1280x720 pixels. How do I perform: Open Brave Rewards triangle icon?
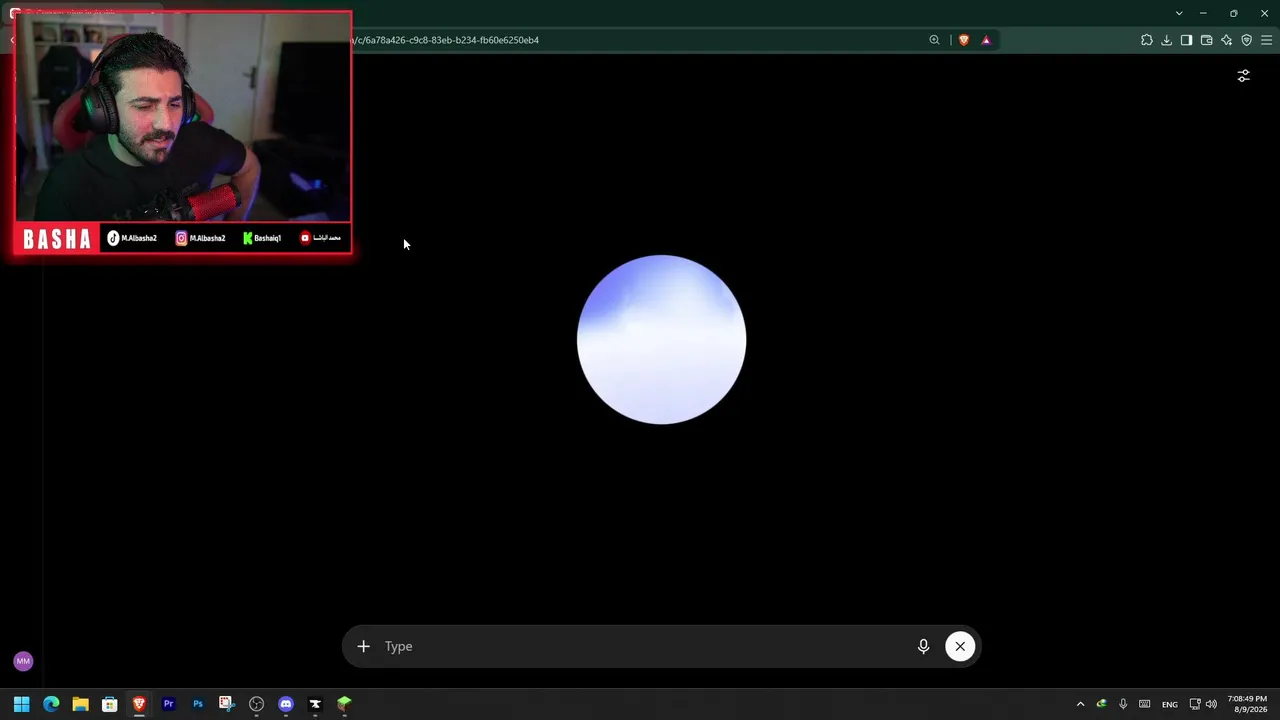pos(986,40)
